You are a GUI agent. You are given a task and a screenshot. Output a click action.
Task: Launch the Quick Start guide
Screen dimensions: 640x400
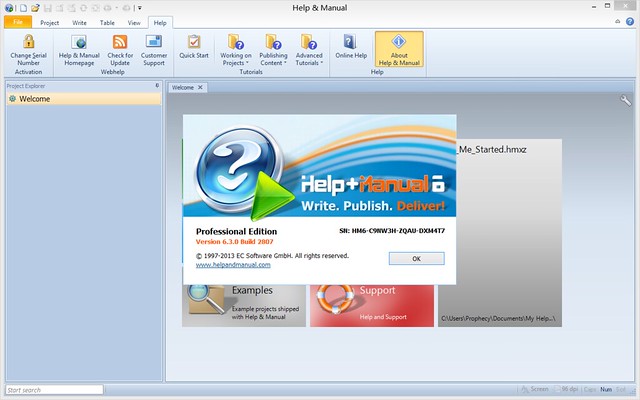coord(194,47)
